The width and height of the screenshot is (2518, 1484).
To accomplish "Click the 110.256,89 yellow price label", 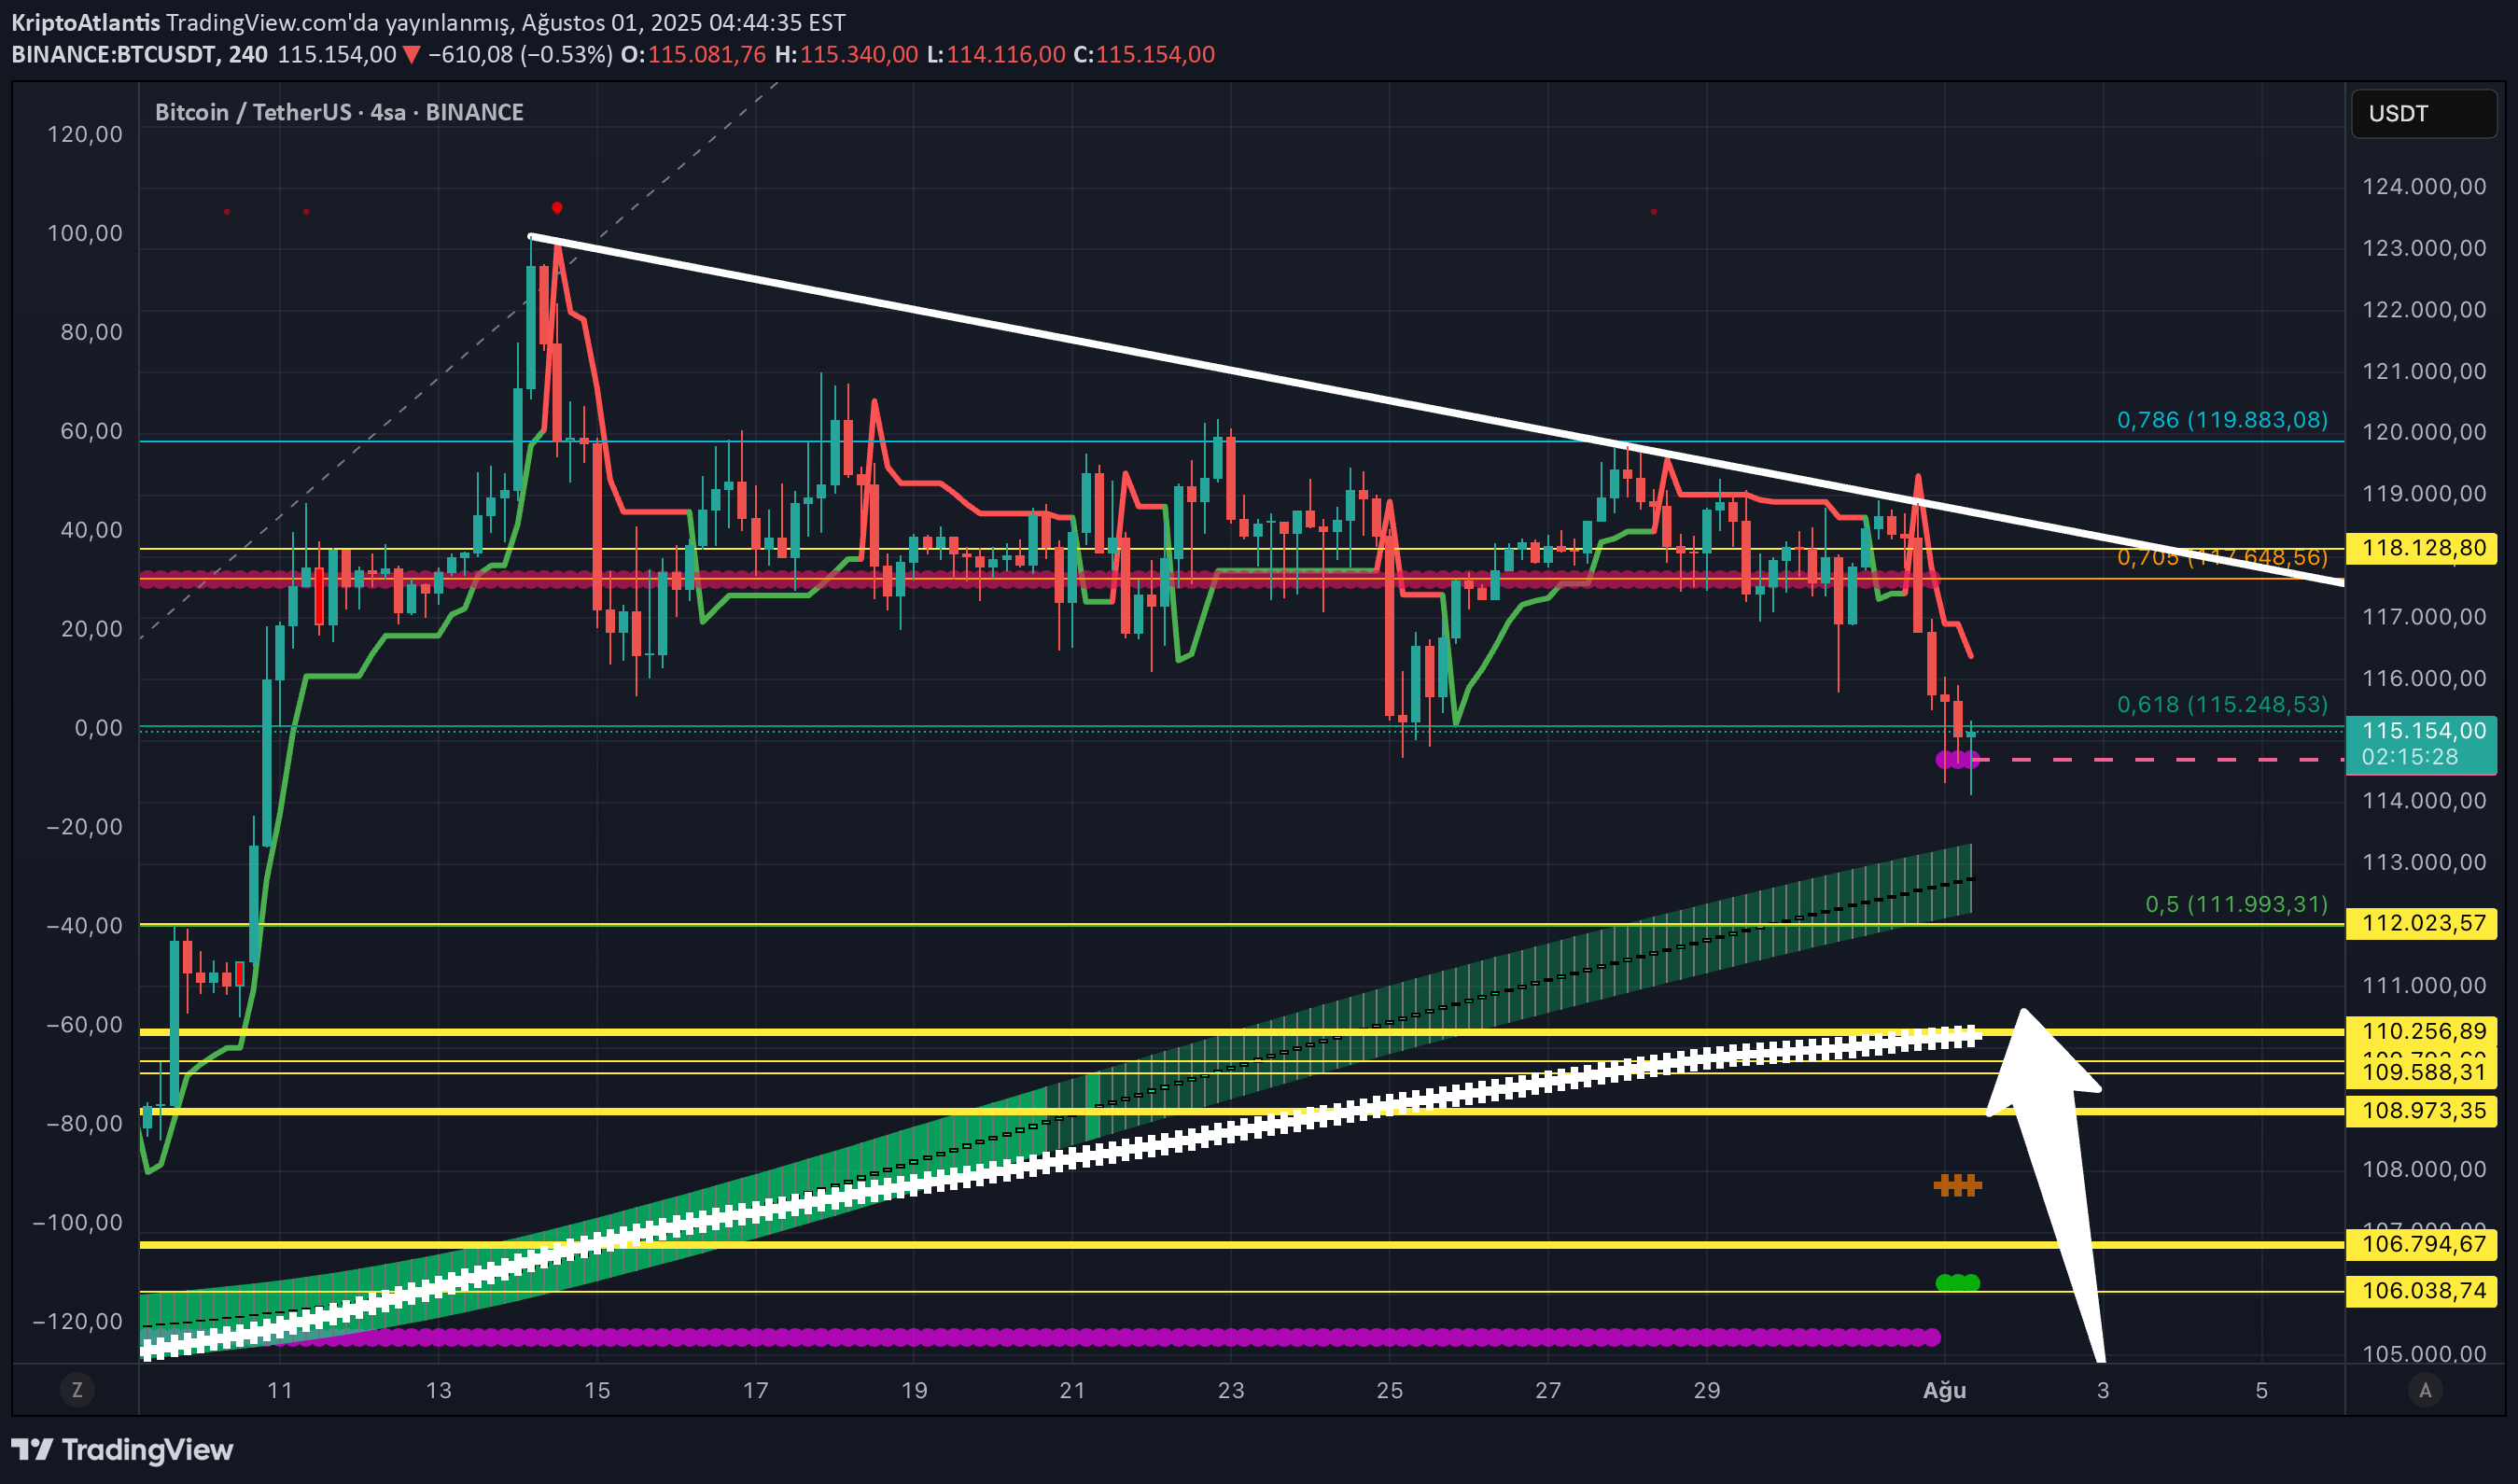I will tap(2421, 1031).
